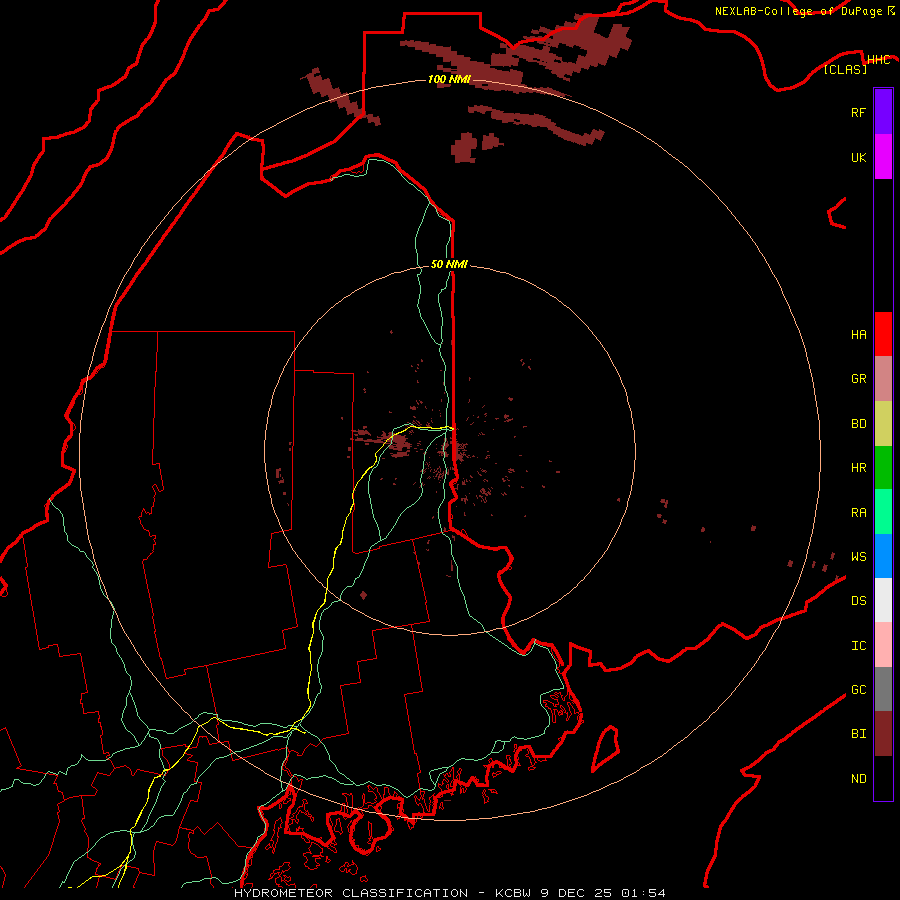This screenshot has height=900, width=900.
Task: Click the GC gray legend swatch
Action: (x=883, y=689)
